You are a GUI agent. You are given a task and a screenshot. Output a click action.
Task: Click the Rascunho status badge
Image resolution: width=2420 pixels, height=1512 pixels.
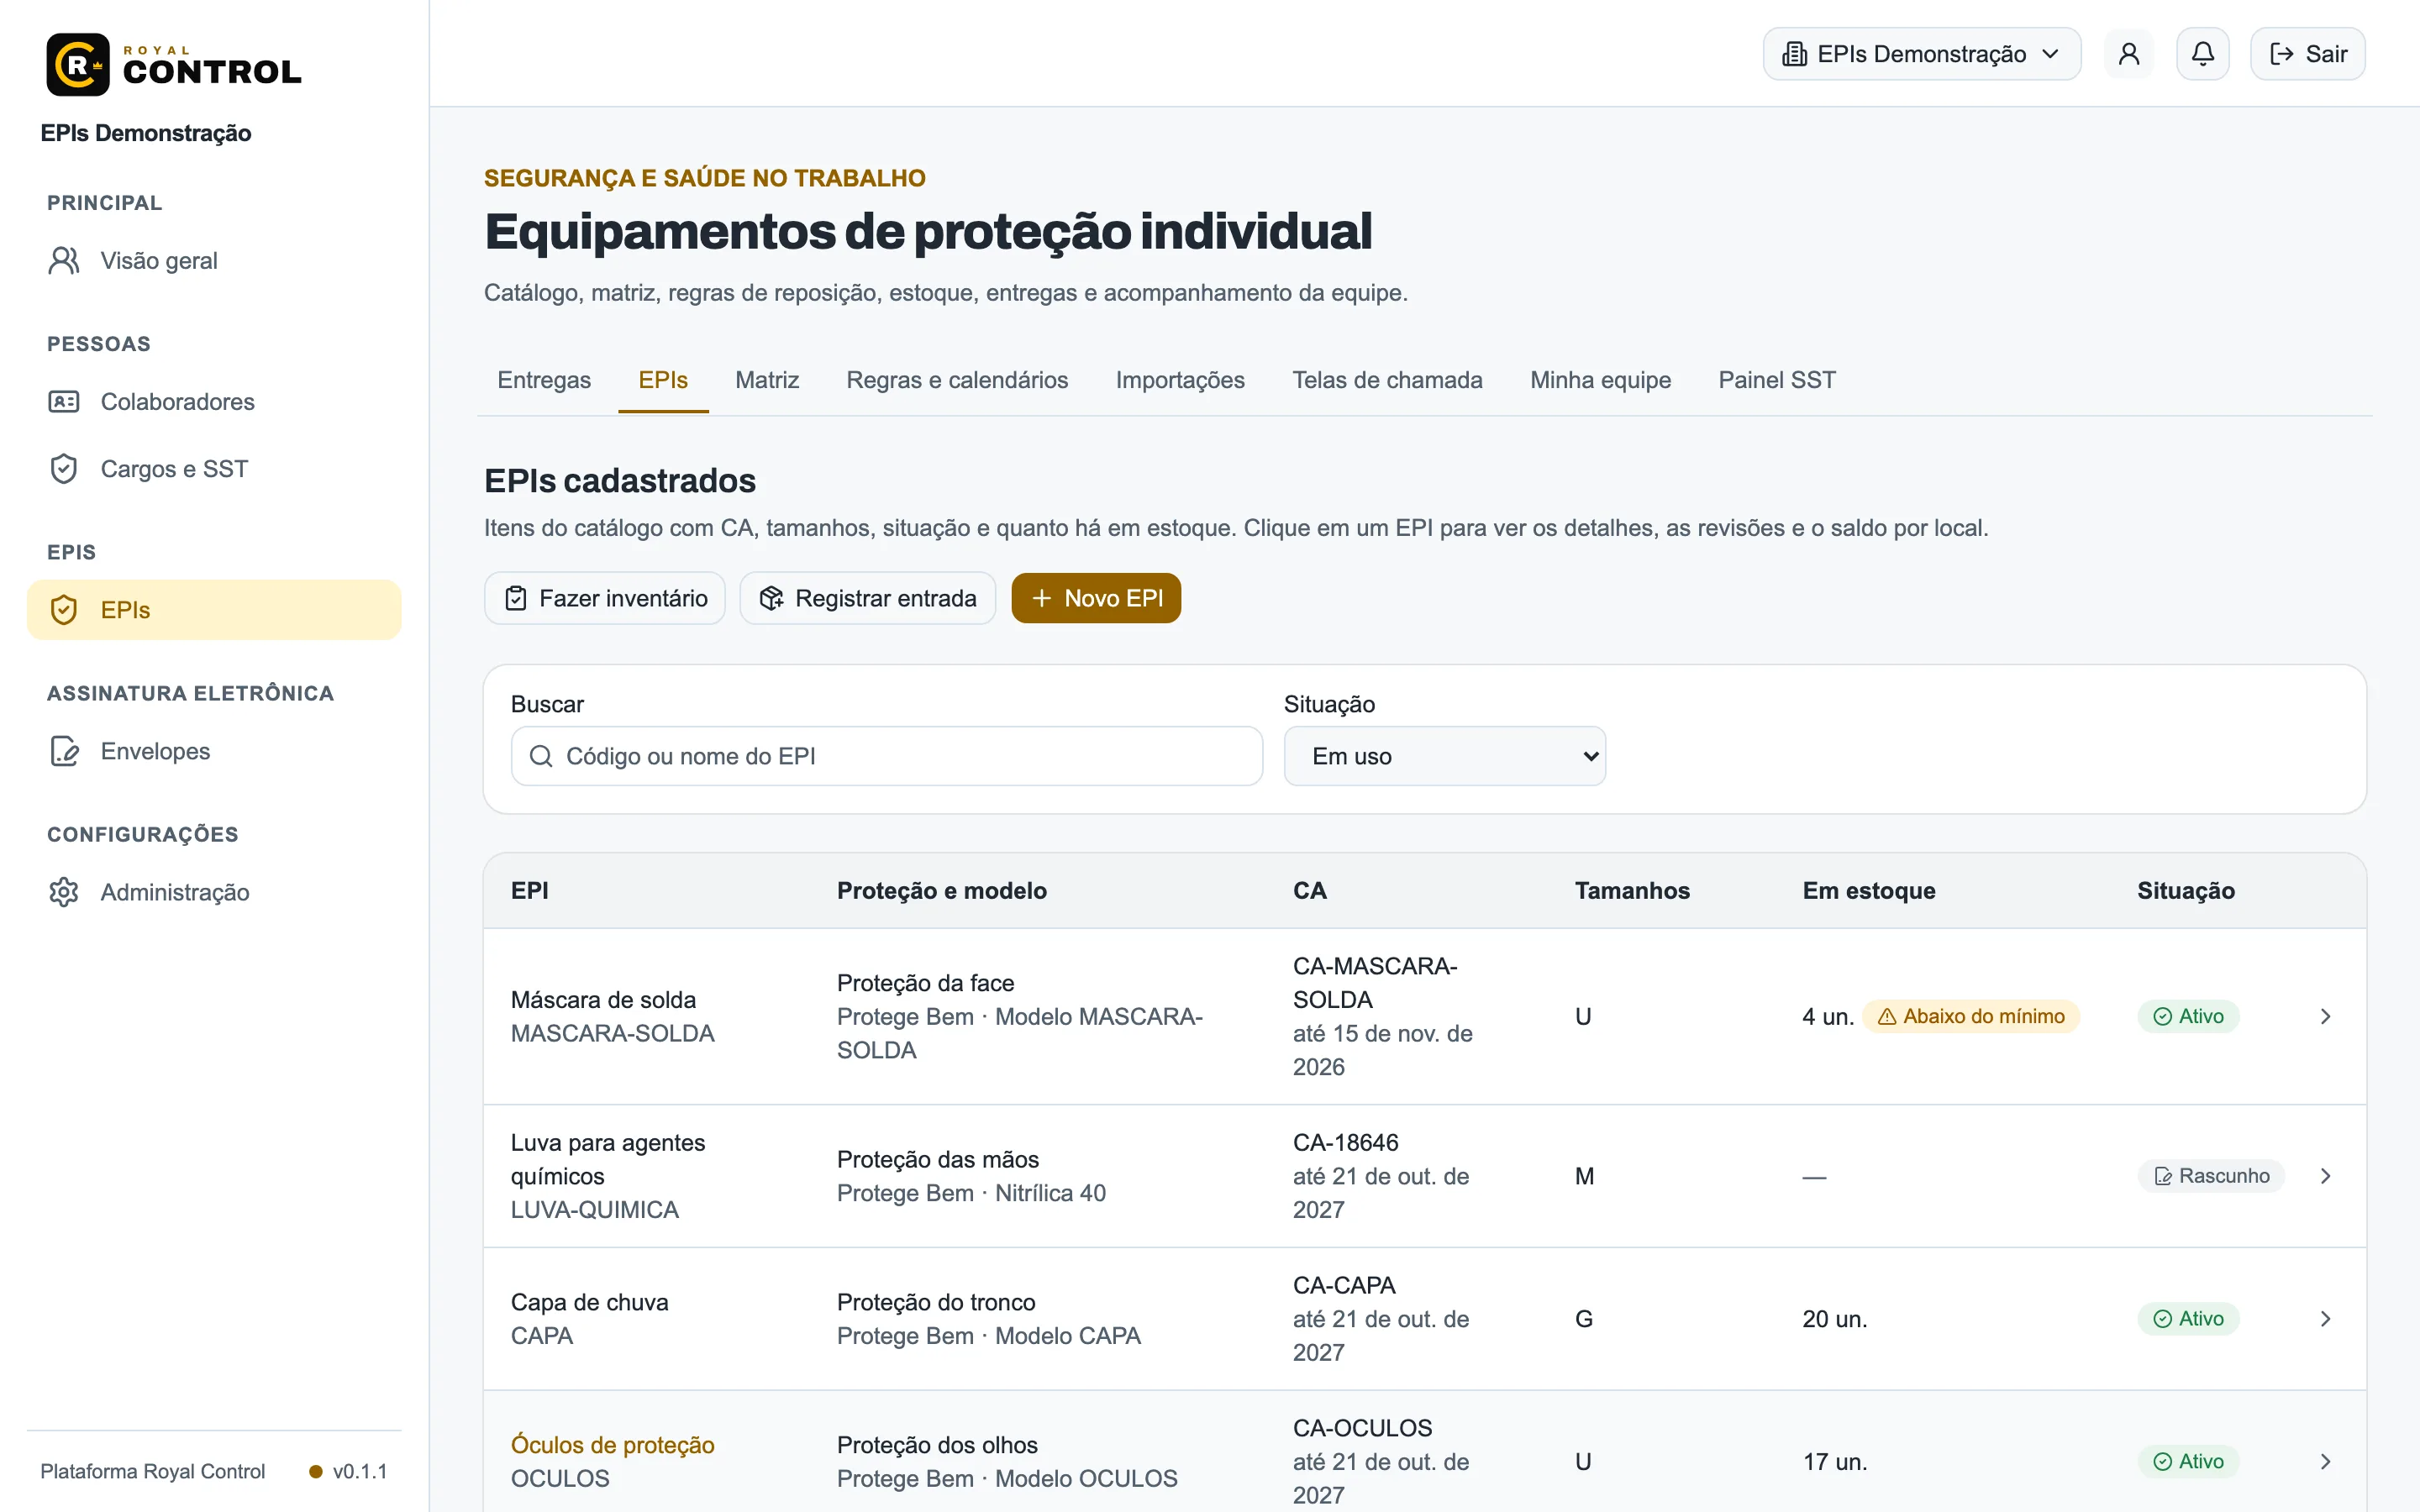(2211, 1176)
